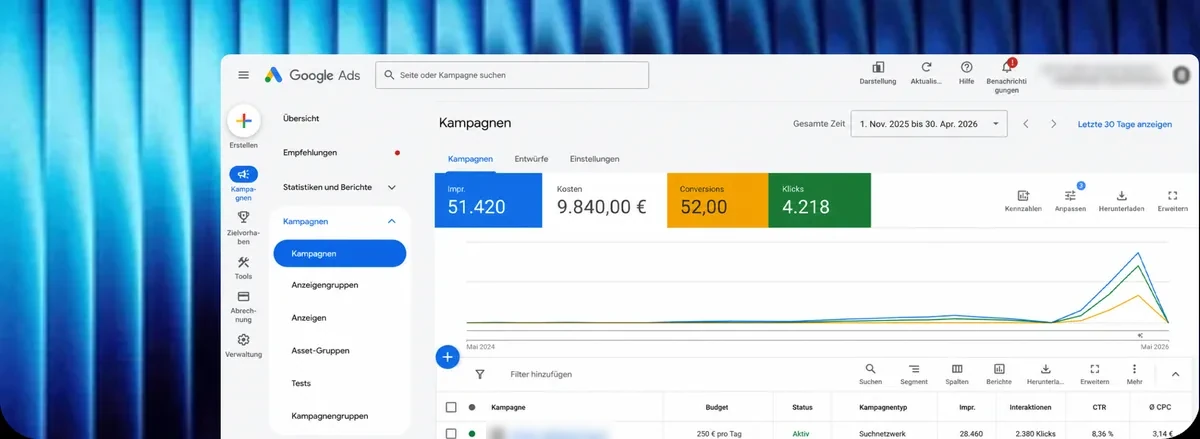
Task: Open the date range dropdown
Action: (x=929, y=124)
